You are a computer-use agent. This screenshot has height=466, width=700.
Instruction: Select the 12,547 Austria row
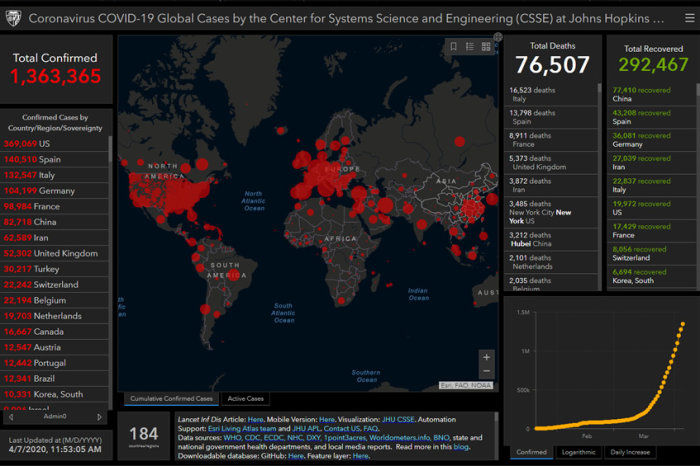54,347
